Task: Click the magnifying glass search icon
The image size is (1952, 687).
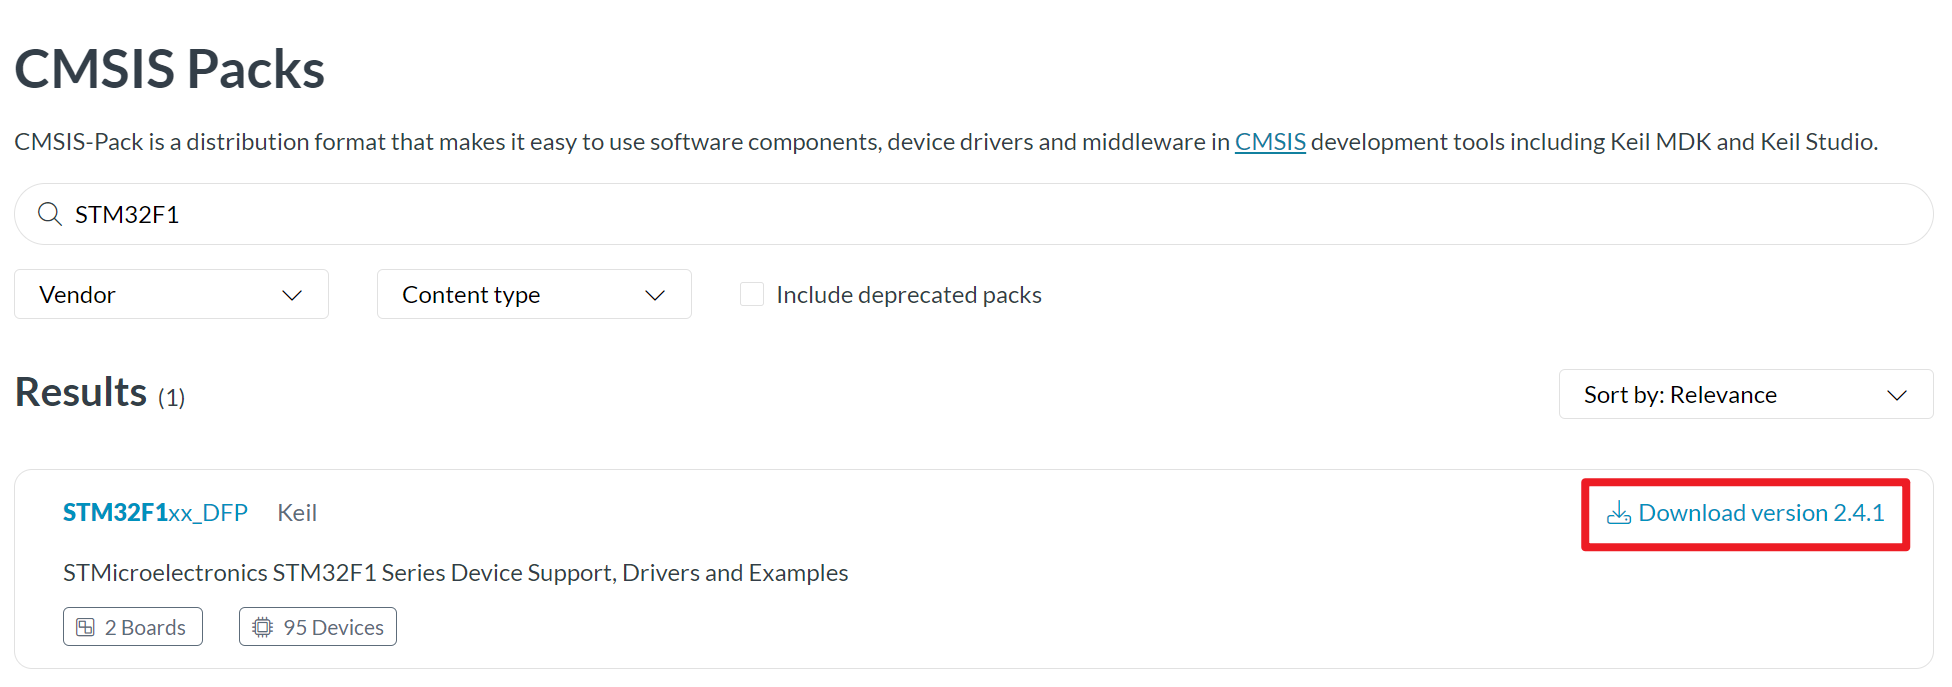Action: (49, 214)
